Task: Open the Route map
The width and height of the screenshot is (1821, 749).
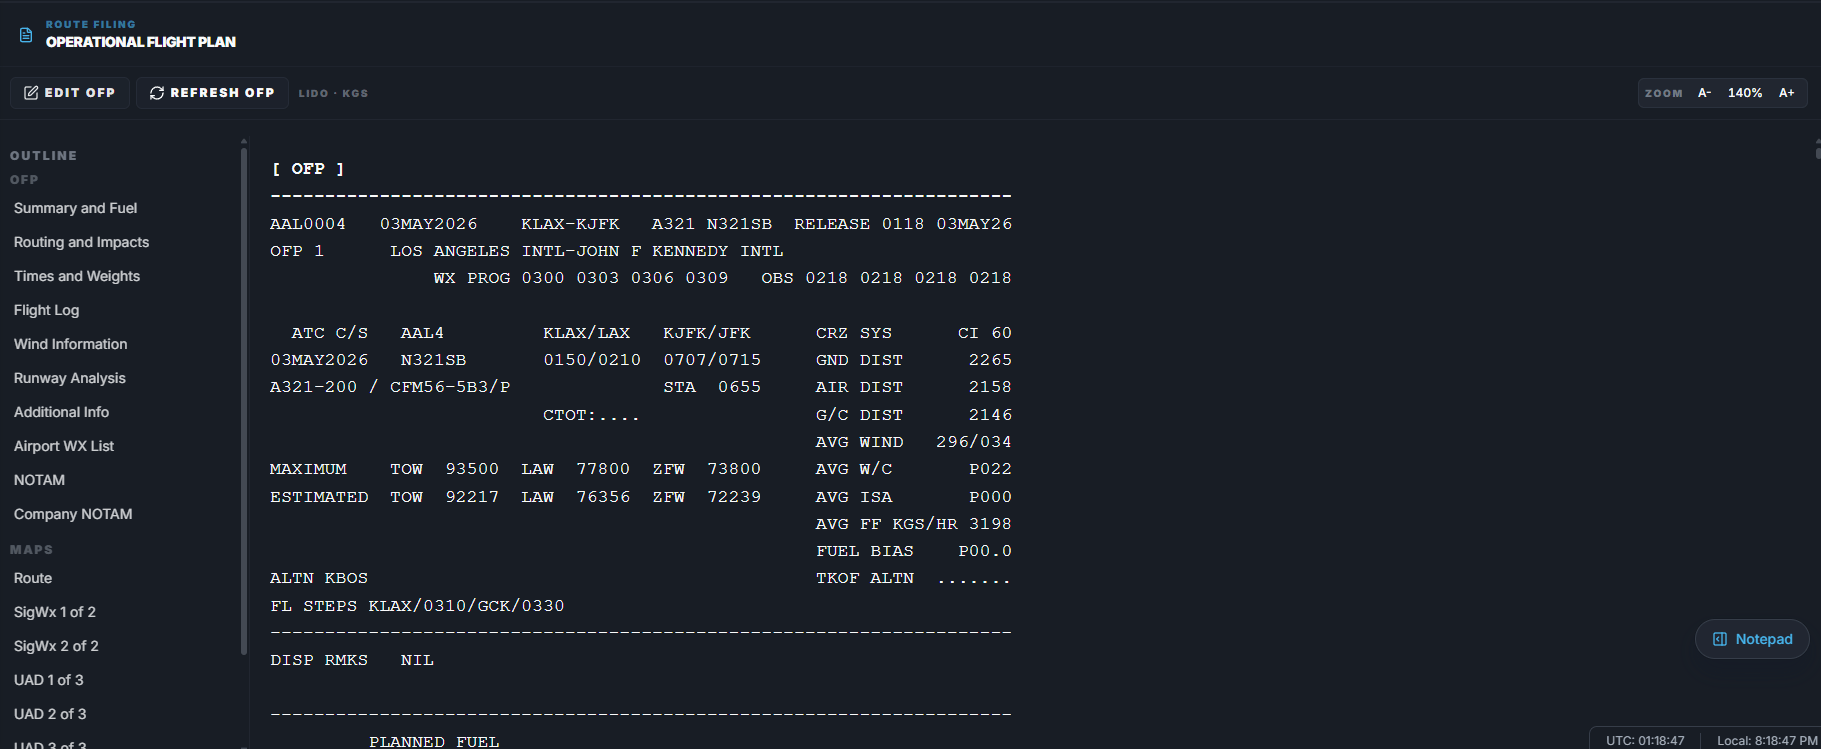Action: tap(33, 578)
